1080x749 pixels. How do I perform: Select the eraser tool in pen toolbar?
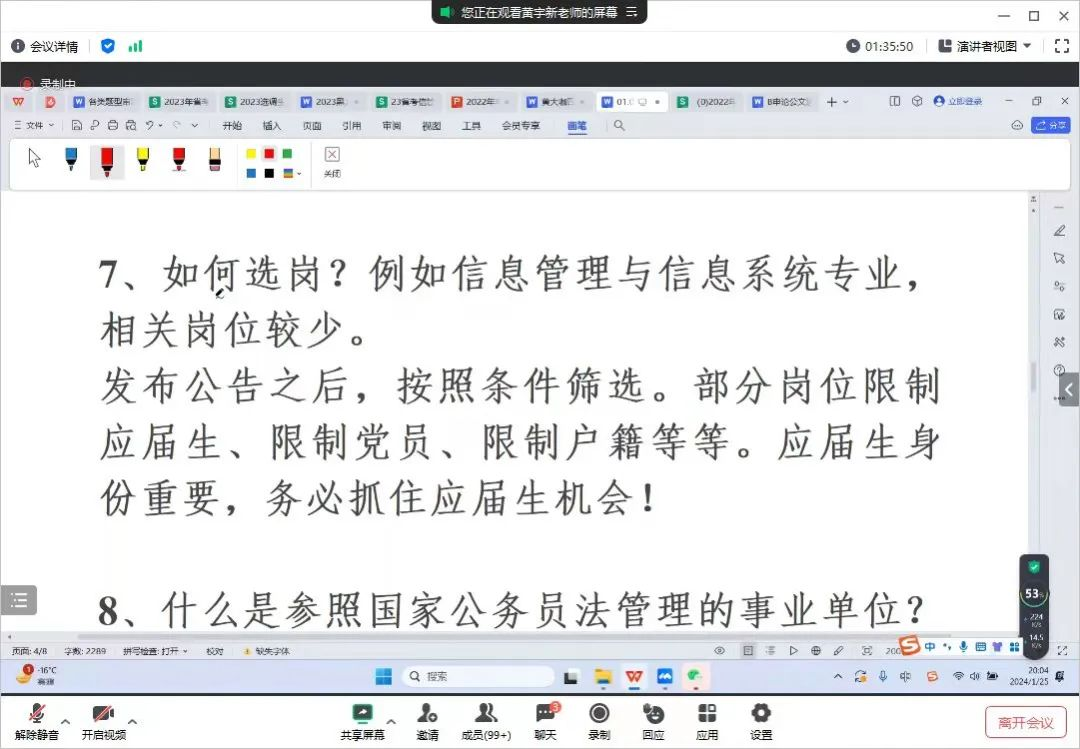point(214,159)
